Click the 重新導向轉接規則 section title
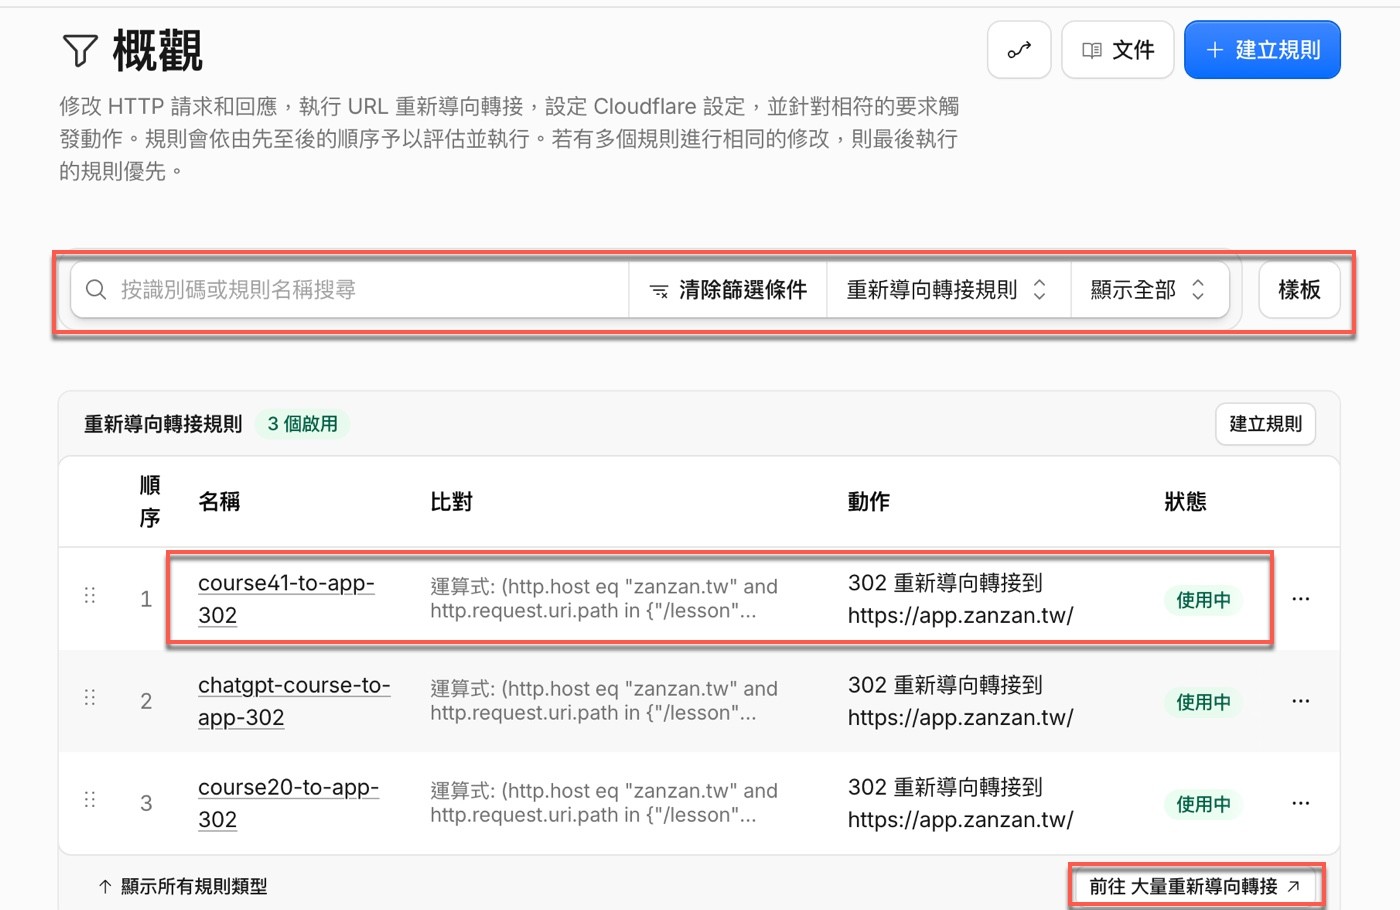Viewport: 1400px width, 910px height. click(x=163, y=424)
